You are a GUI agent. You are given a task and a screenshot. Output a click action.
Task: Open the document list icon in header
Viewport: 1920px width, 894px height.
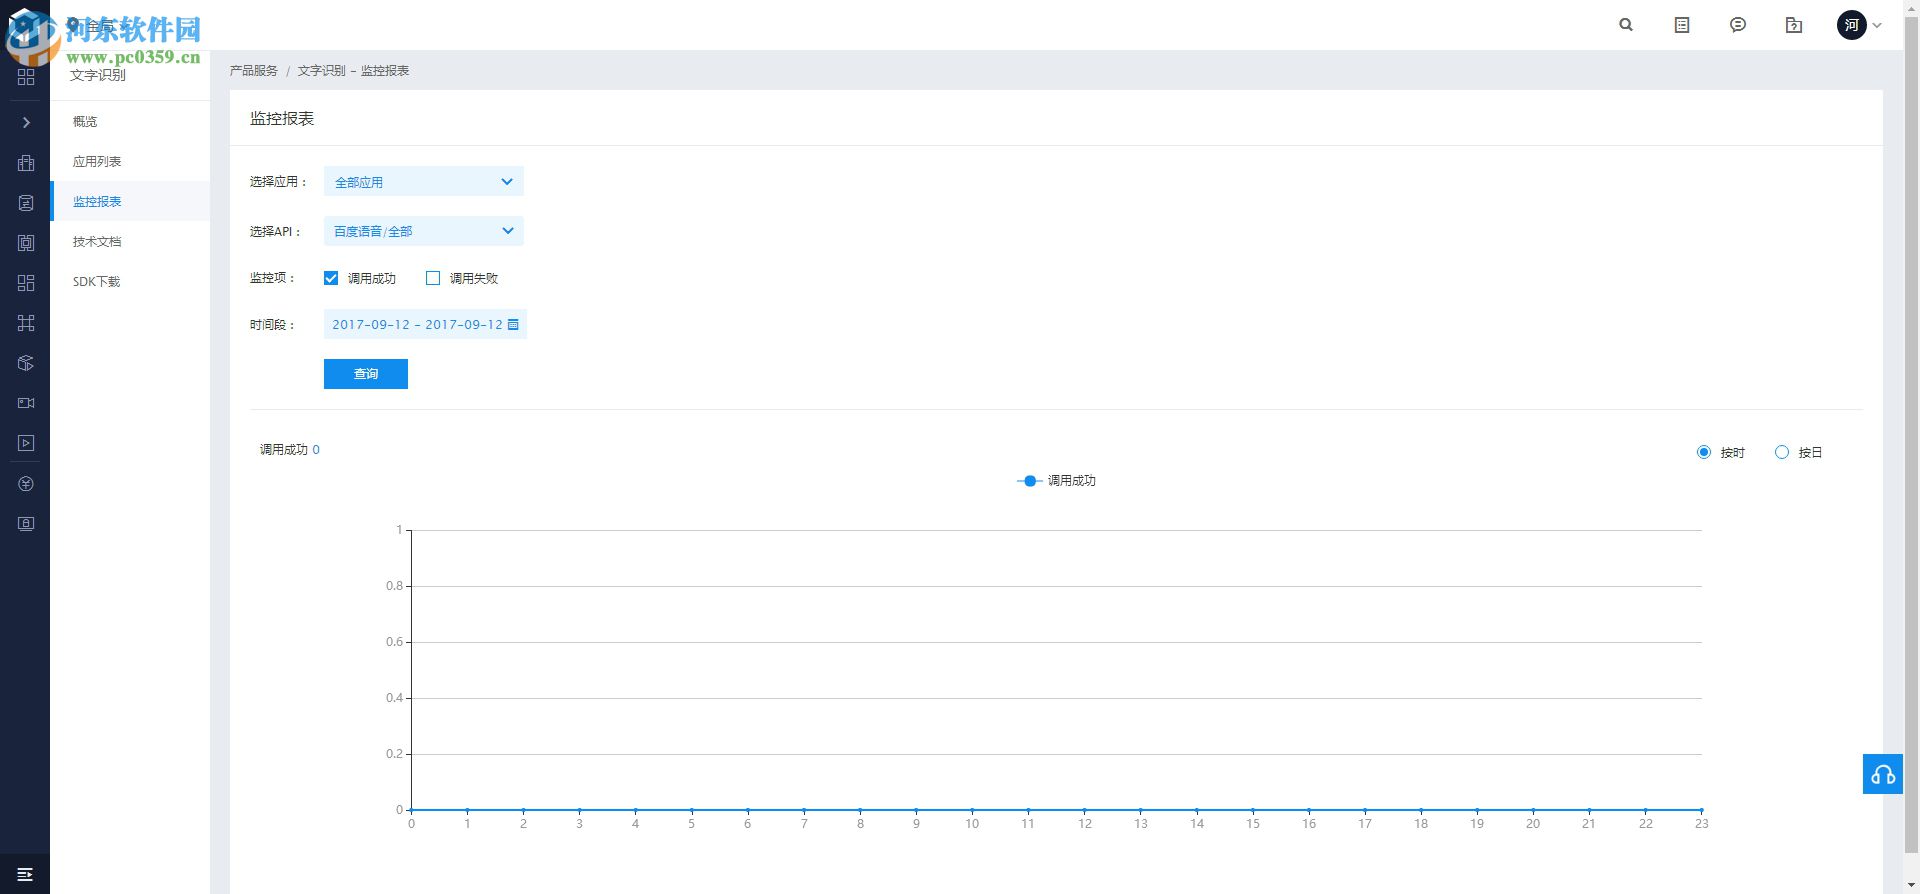tap(1682, 25)
